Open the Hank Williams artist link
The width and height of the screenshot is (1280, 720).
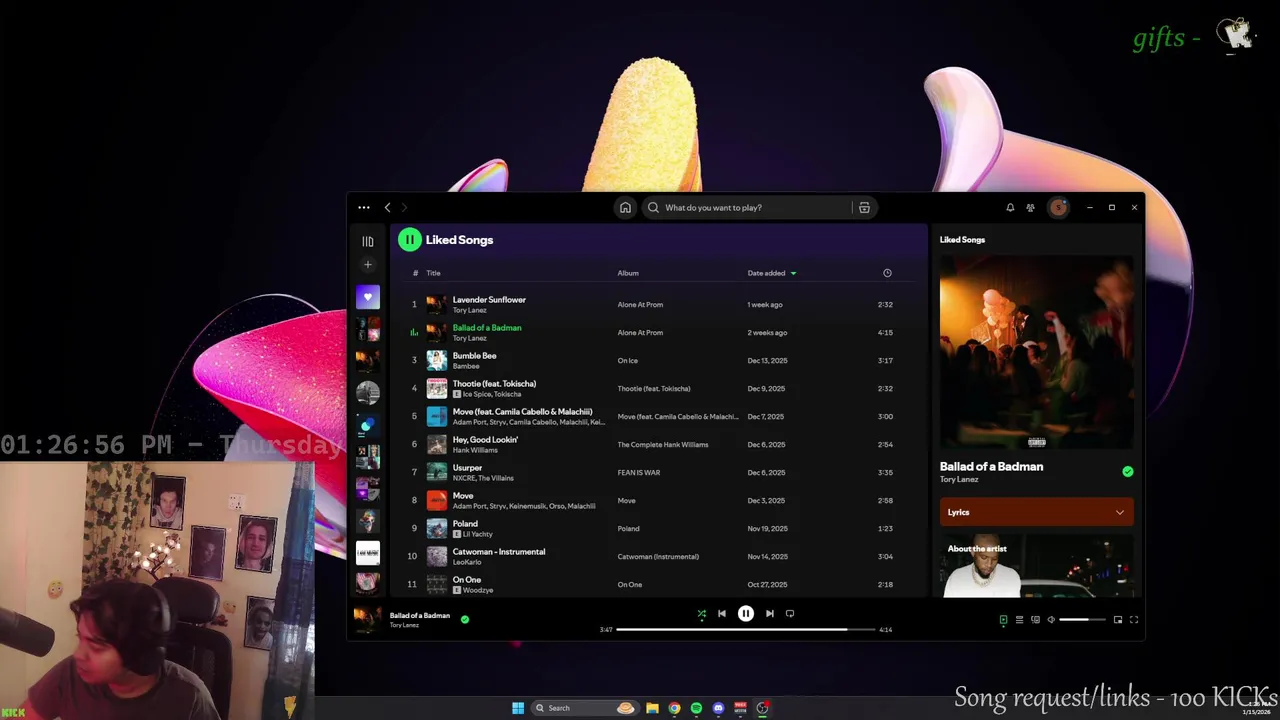(x=475, y=450)
